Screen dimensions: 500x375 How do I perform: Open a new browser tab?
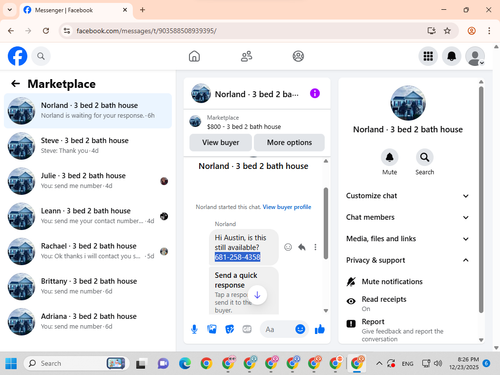click(142, 10)
